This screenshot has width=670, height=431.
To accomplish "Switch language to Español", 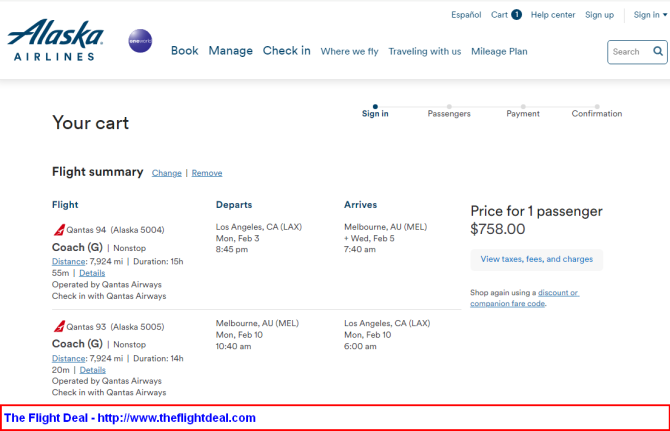I will click(466, 15).
